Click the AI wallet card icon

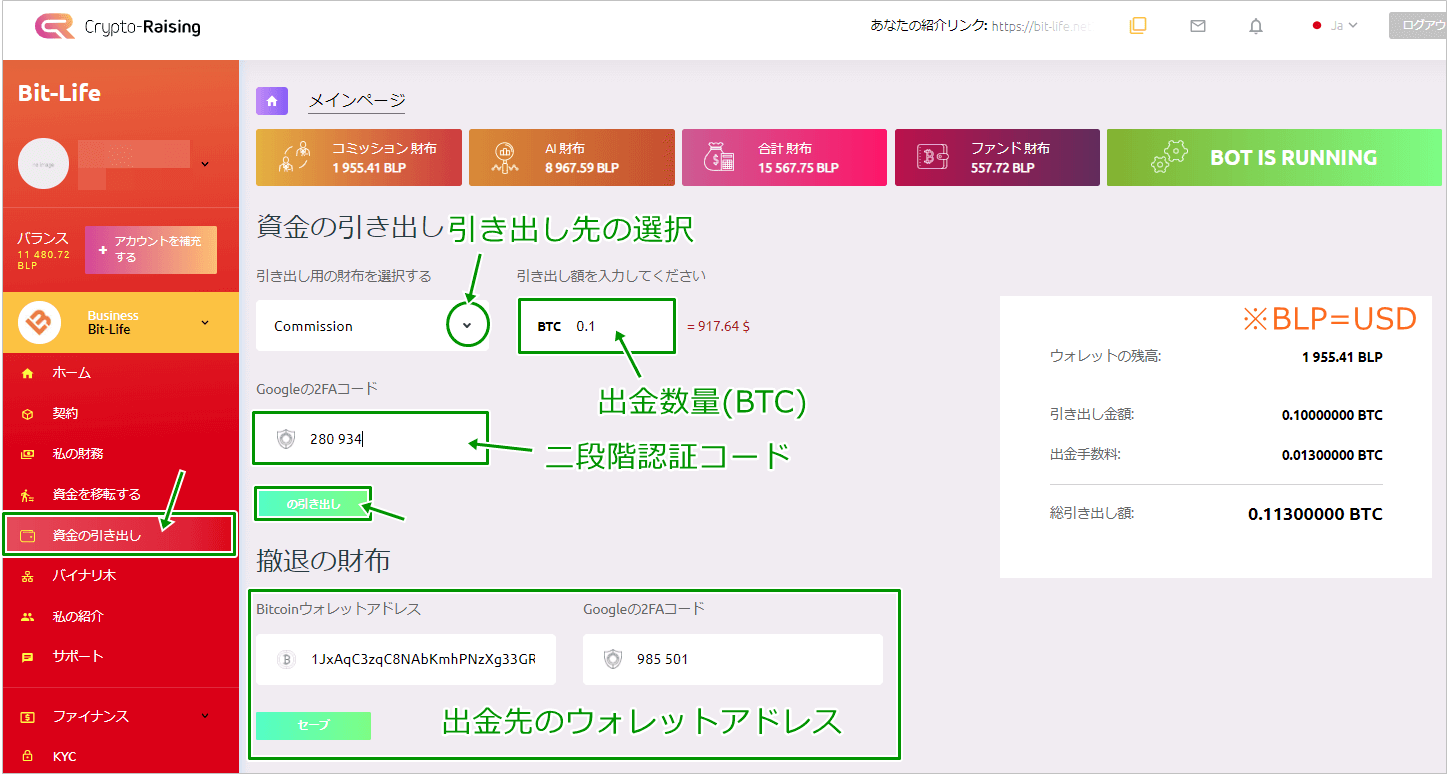pyautogui.click(x=507, y=158)
